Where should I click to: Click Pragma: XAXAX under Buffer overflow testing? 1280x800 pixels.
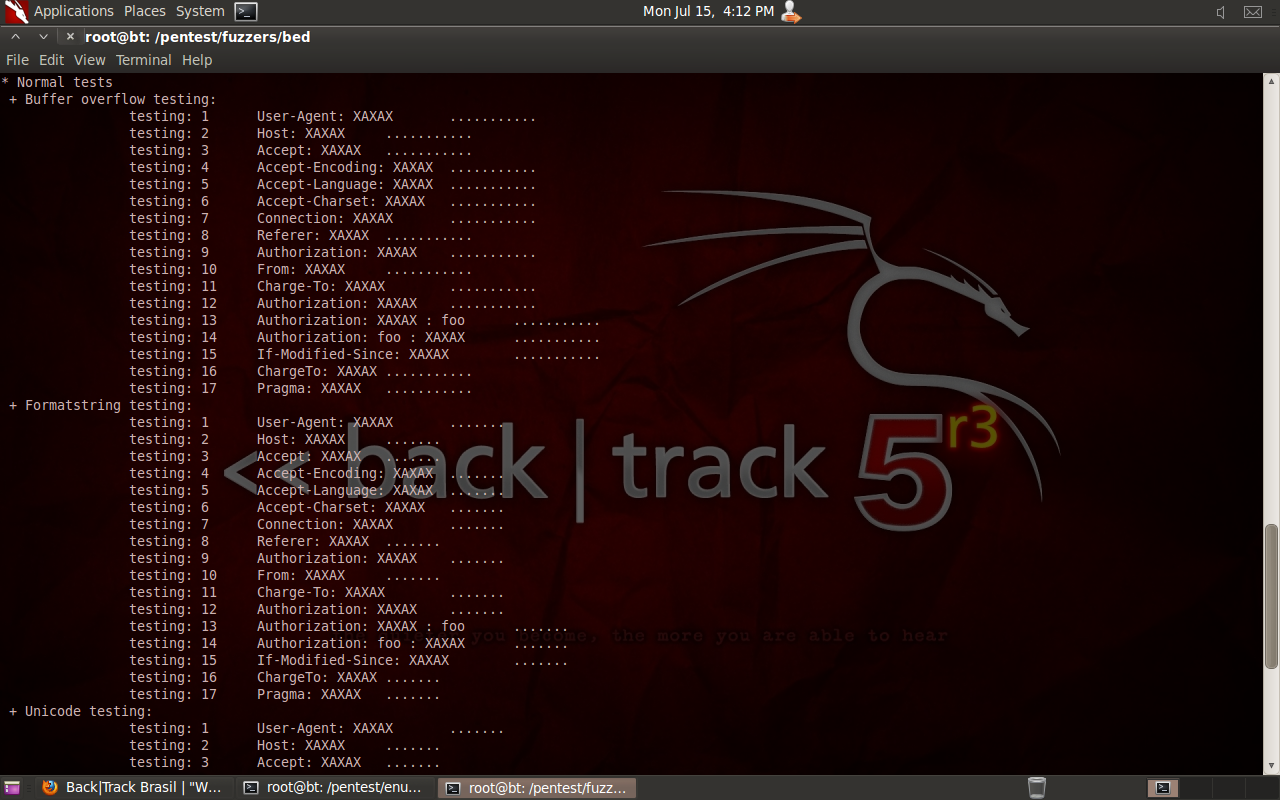click(309, 388)
